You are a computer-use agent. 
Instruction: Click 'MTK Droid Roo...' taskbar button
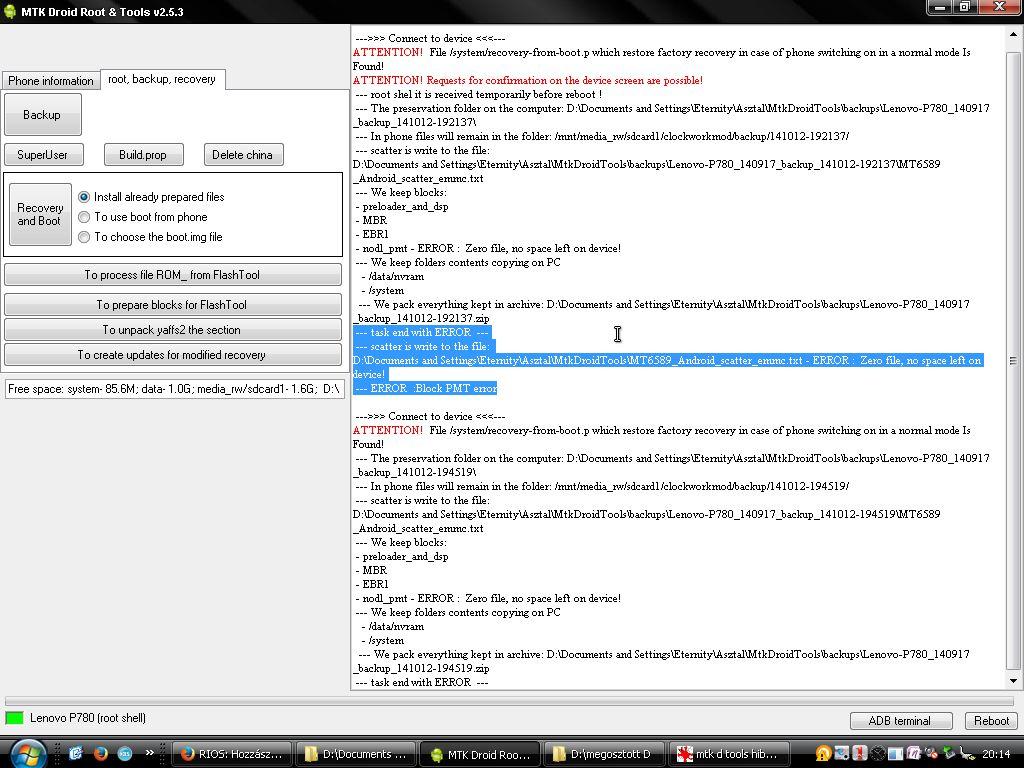tap(481, 754)
